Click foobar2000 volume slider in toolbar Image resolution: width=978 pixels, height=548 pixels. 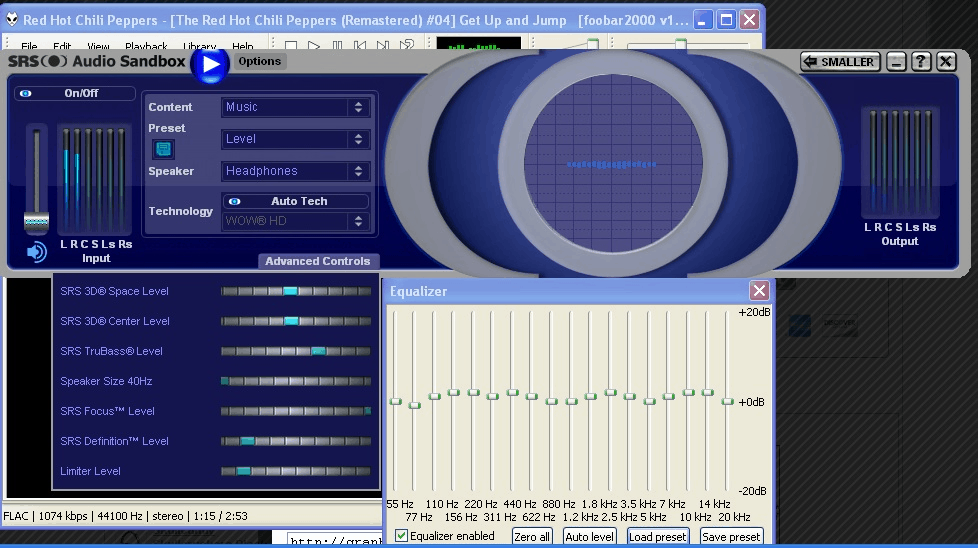tap(581, 44)
